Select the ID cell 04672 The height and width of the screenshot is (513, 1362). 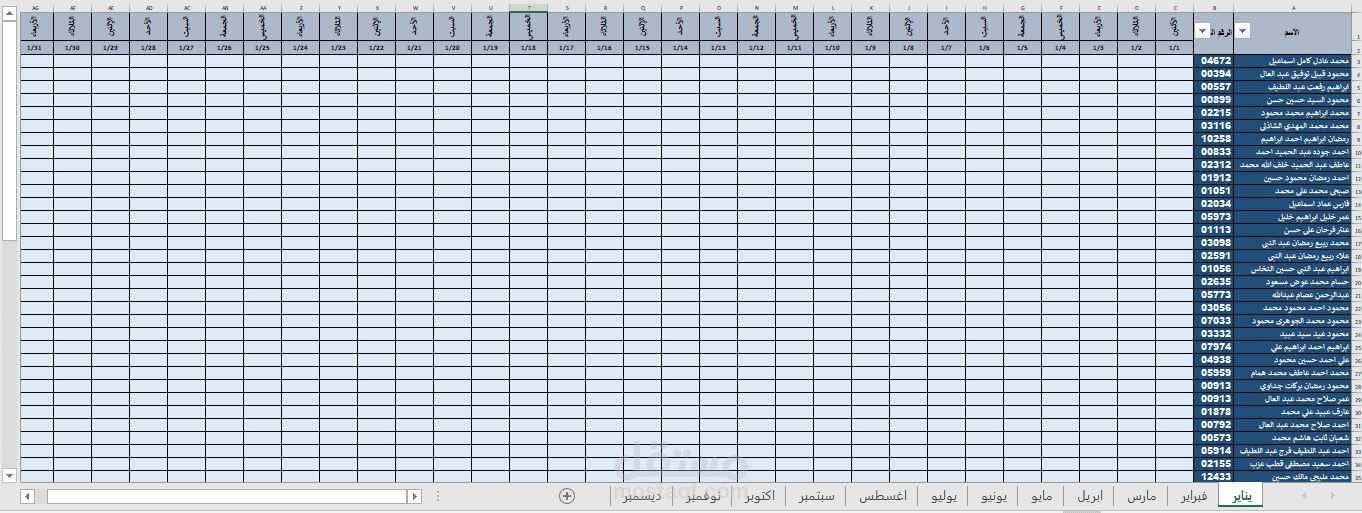coord(1214,61)
